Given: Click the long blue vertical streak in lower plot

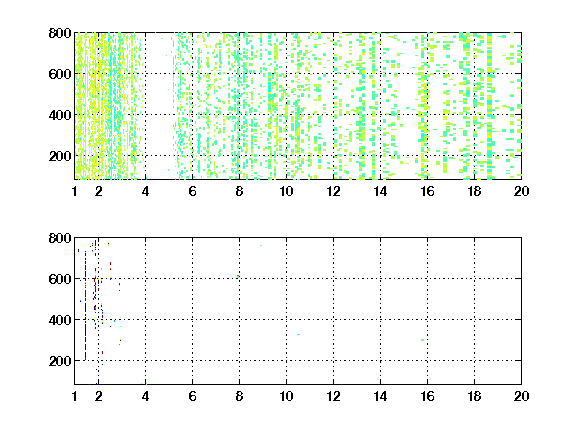Looking at the screenshot, I should point(85,306).
